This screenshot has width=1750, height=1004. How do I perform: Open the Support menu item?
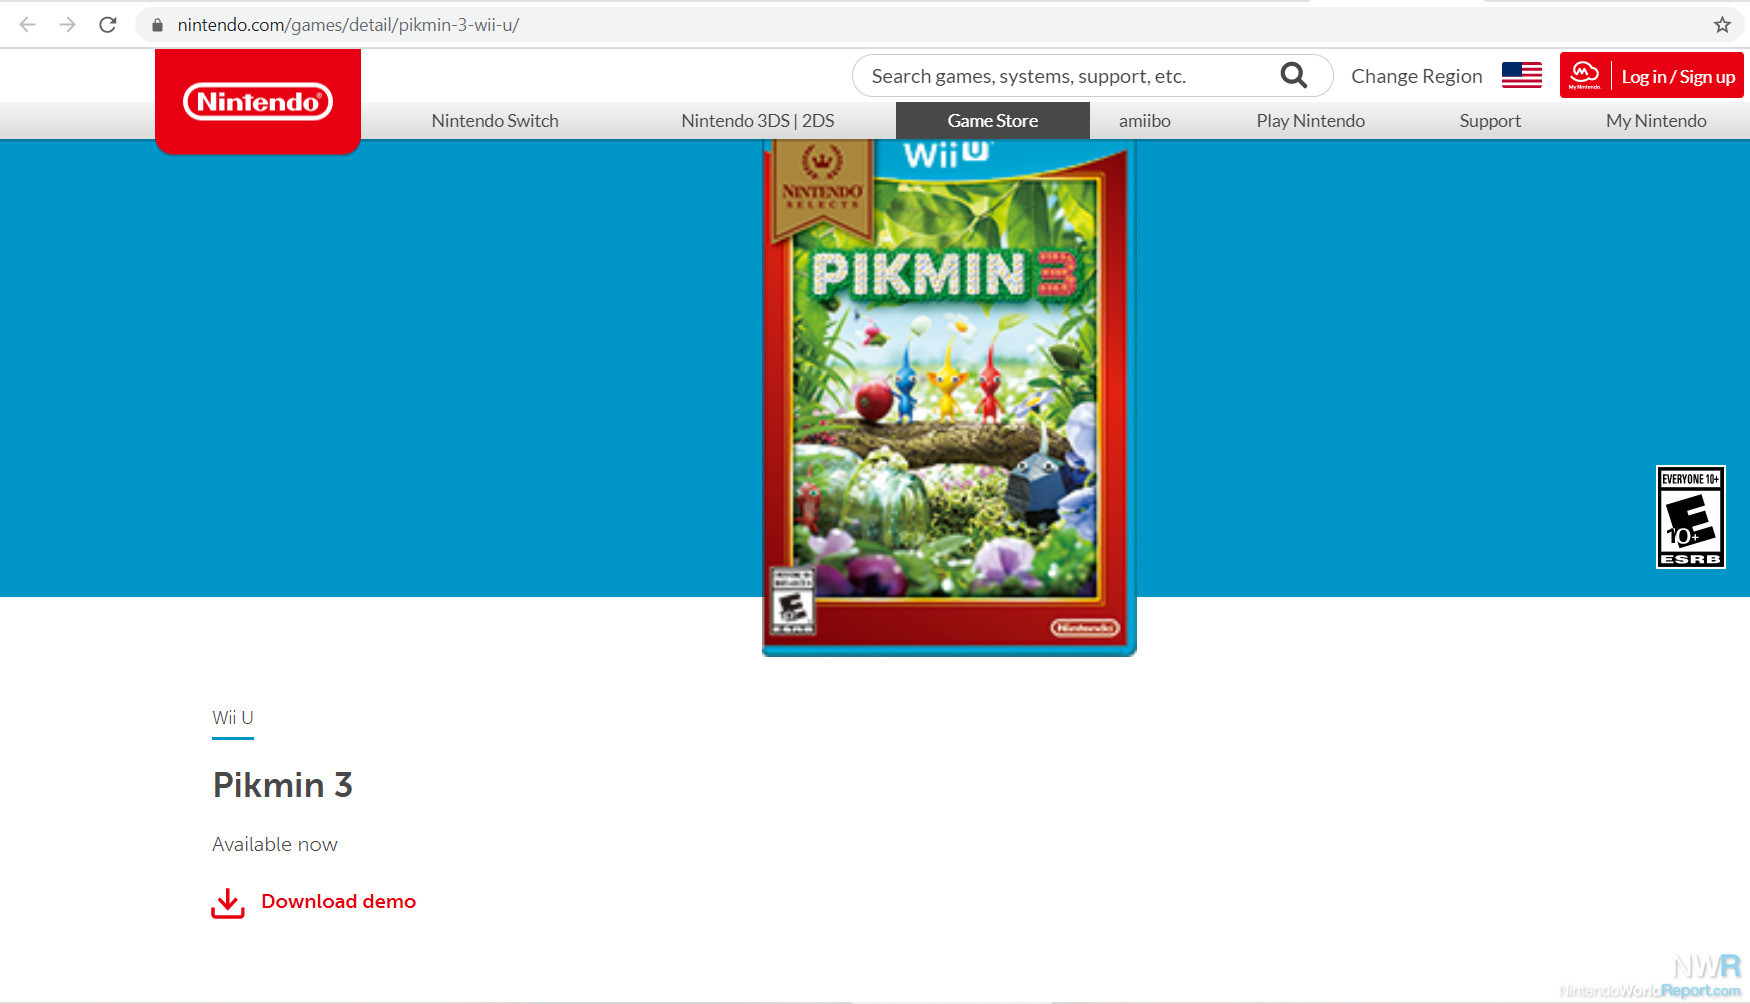pyautogui.click(x=1490, y=121)
